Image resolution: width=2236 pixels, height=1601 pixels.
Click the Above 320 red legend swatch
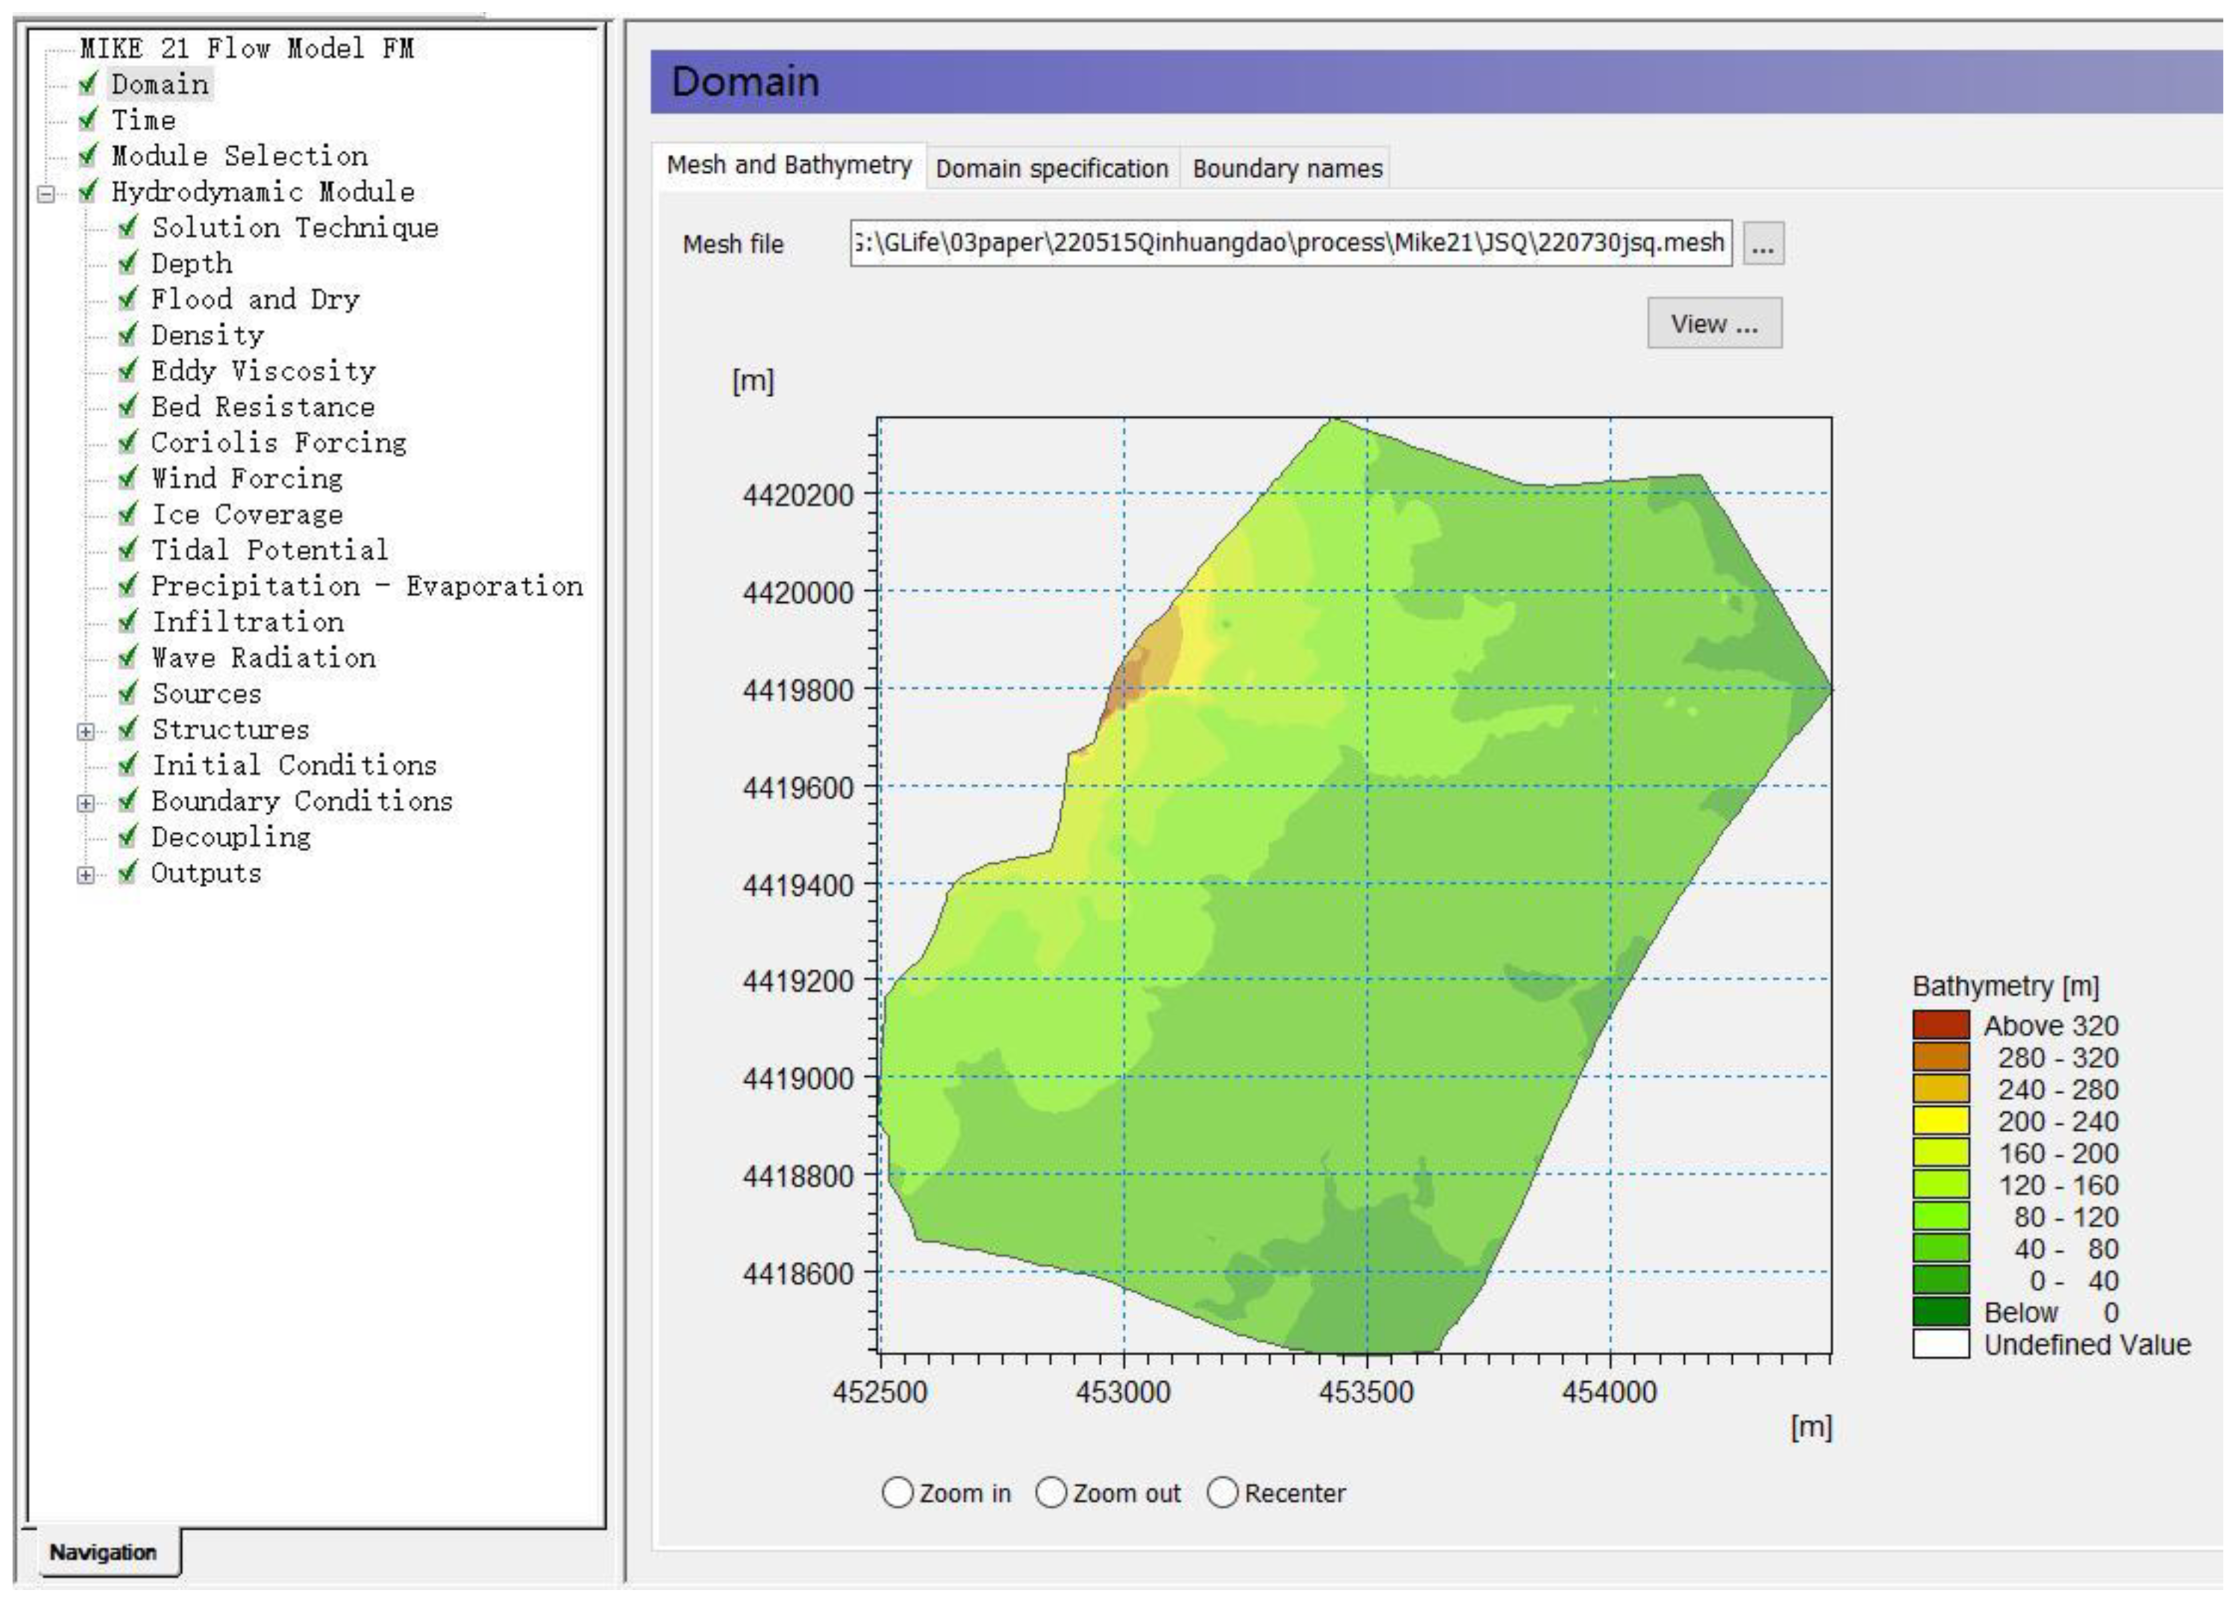[x=1940, y=1025]
